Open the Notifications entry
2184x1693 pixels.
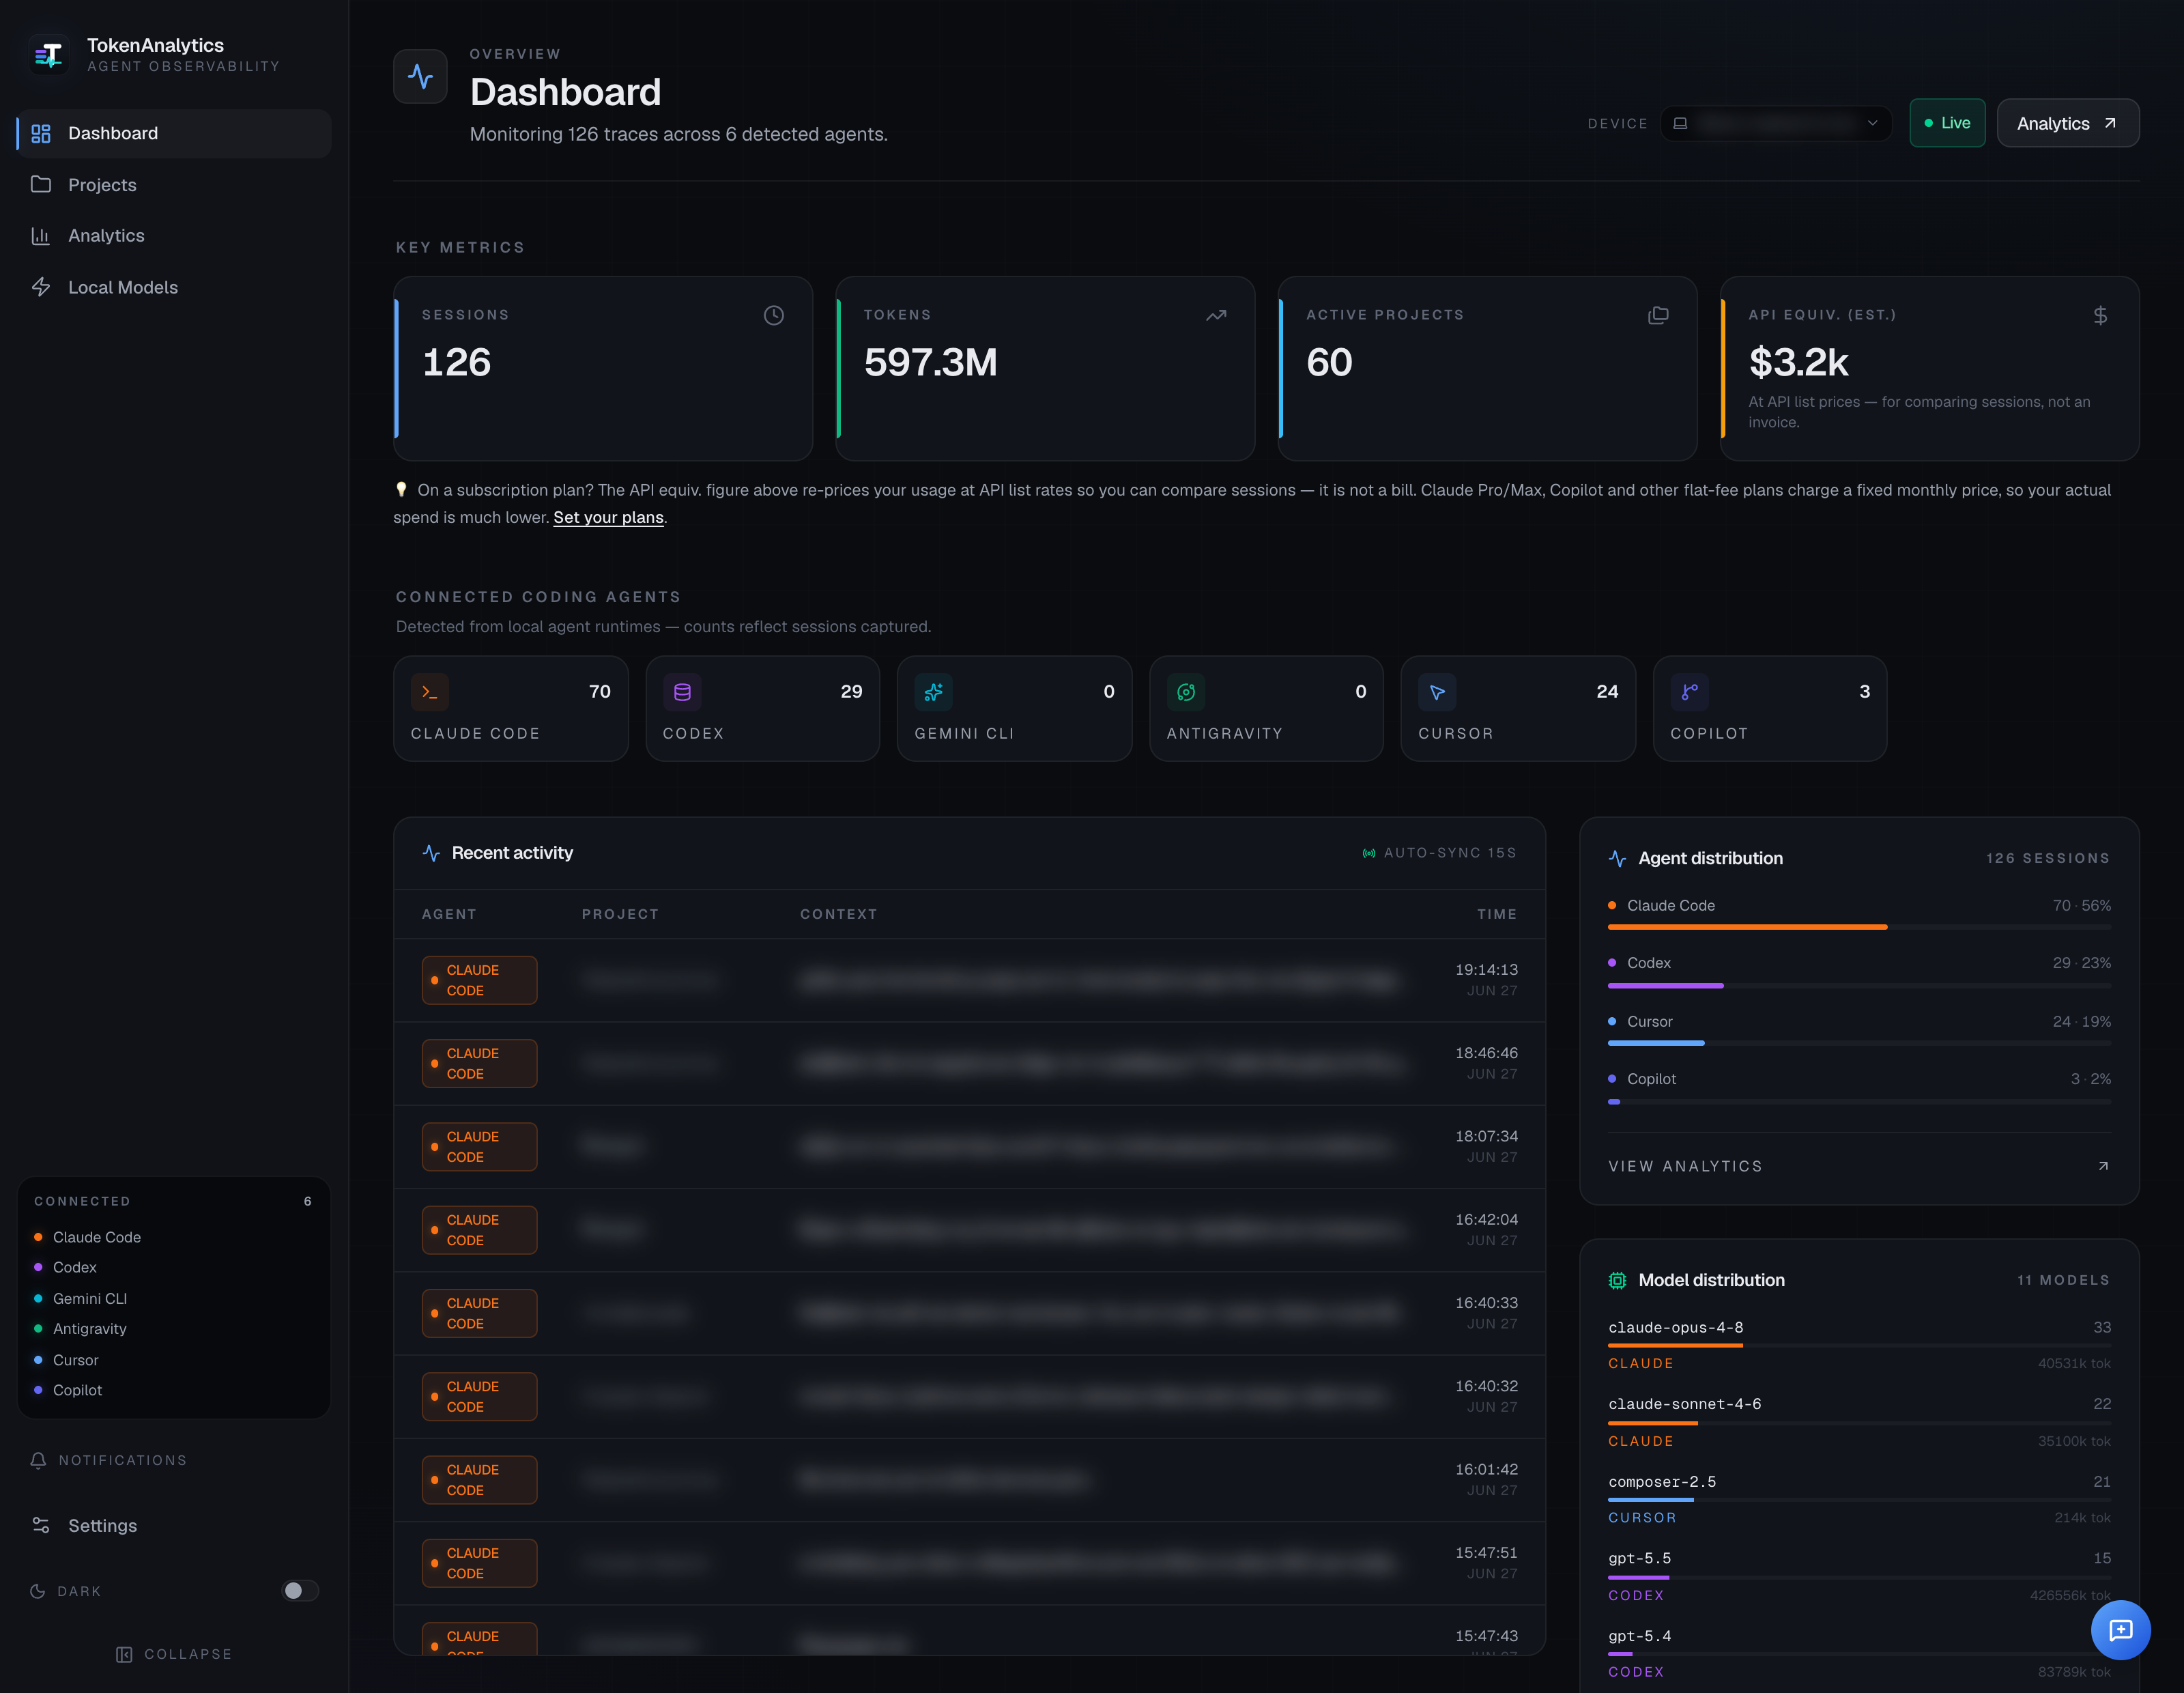108,1460
